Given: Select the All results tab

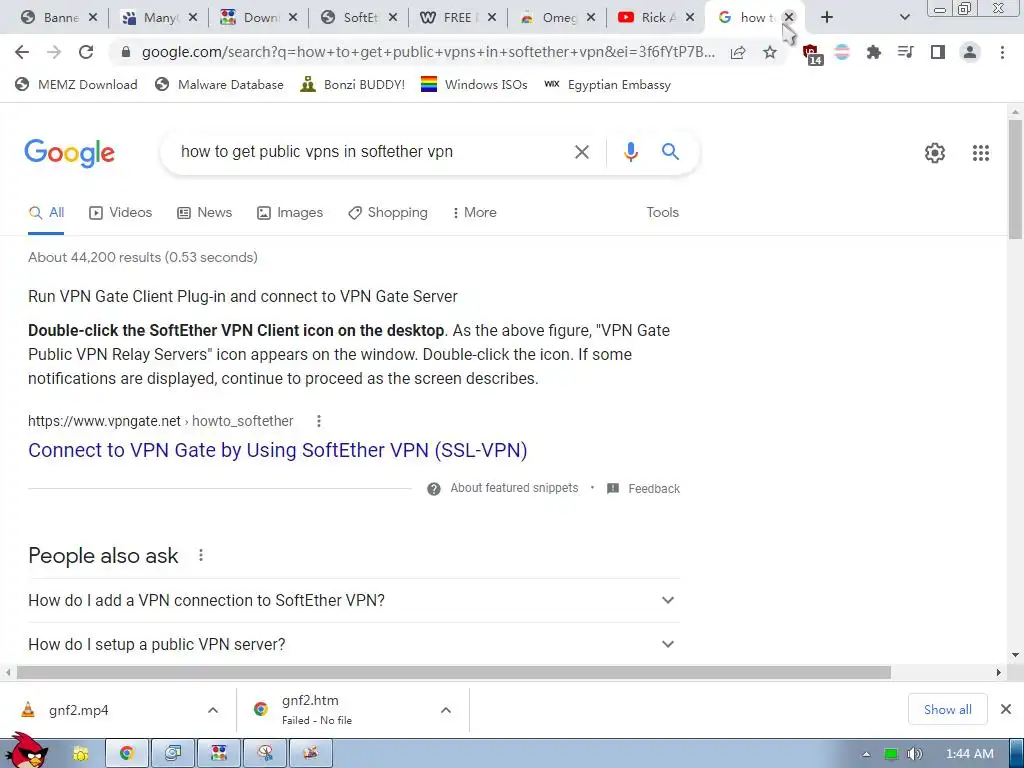Looking at the screenshot, I should [46, 213].
